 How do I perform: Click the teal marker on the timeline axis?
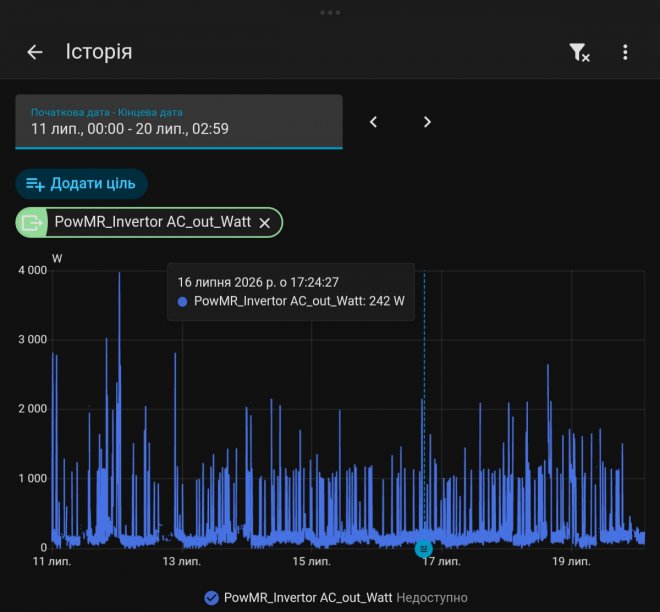point(423,548)
